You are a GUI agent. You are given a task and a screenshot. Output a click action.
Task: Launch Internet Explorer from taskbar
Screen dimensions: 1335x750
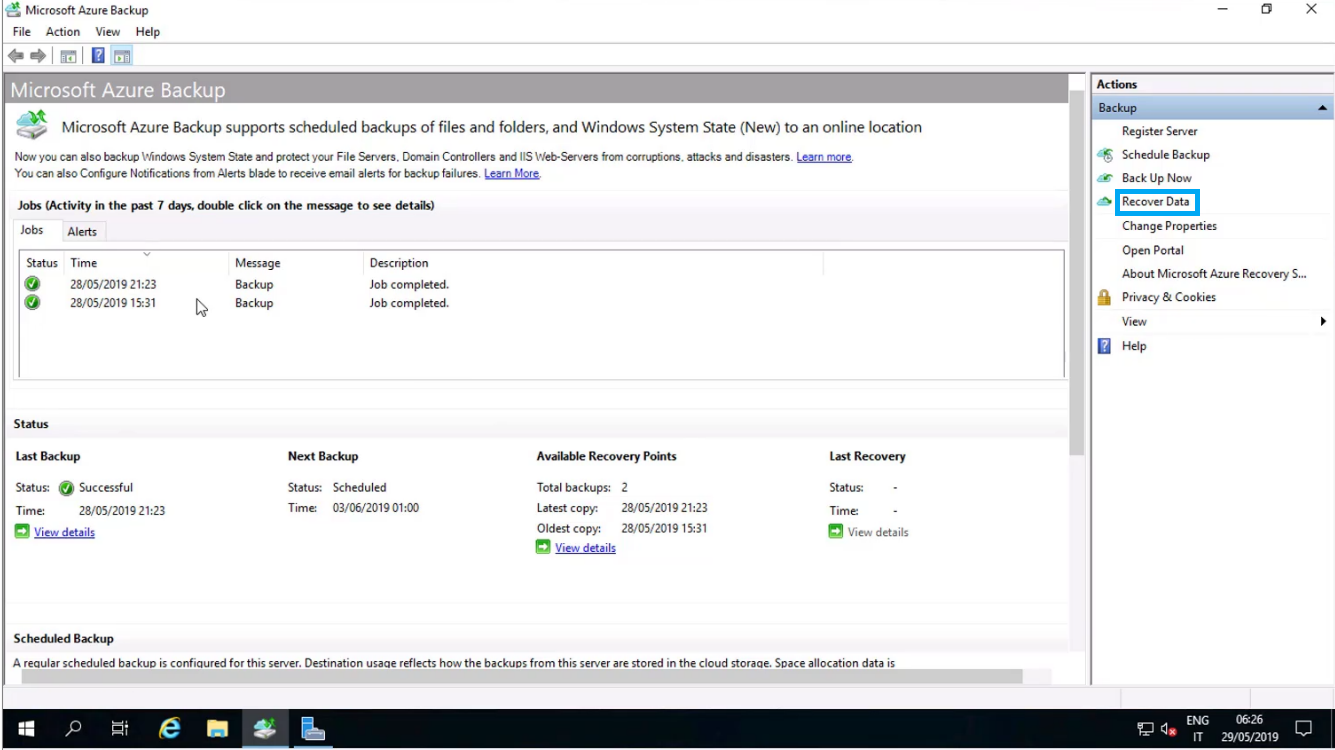[169, 729]
